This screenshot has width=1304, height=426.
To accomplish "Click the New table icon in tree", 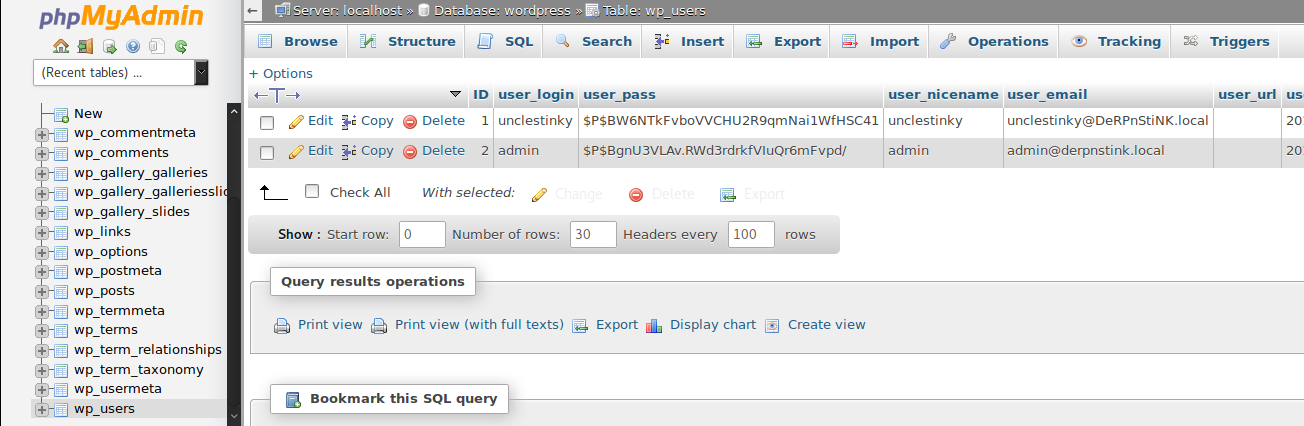I will pyautogui.click(x=60, y=114).
